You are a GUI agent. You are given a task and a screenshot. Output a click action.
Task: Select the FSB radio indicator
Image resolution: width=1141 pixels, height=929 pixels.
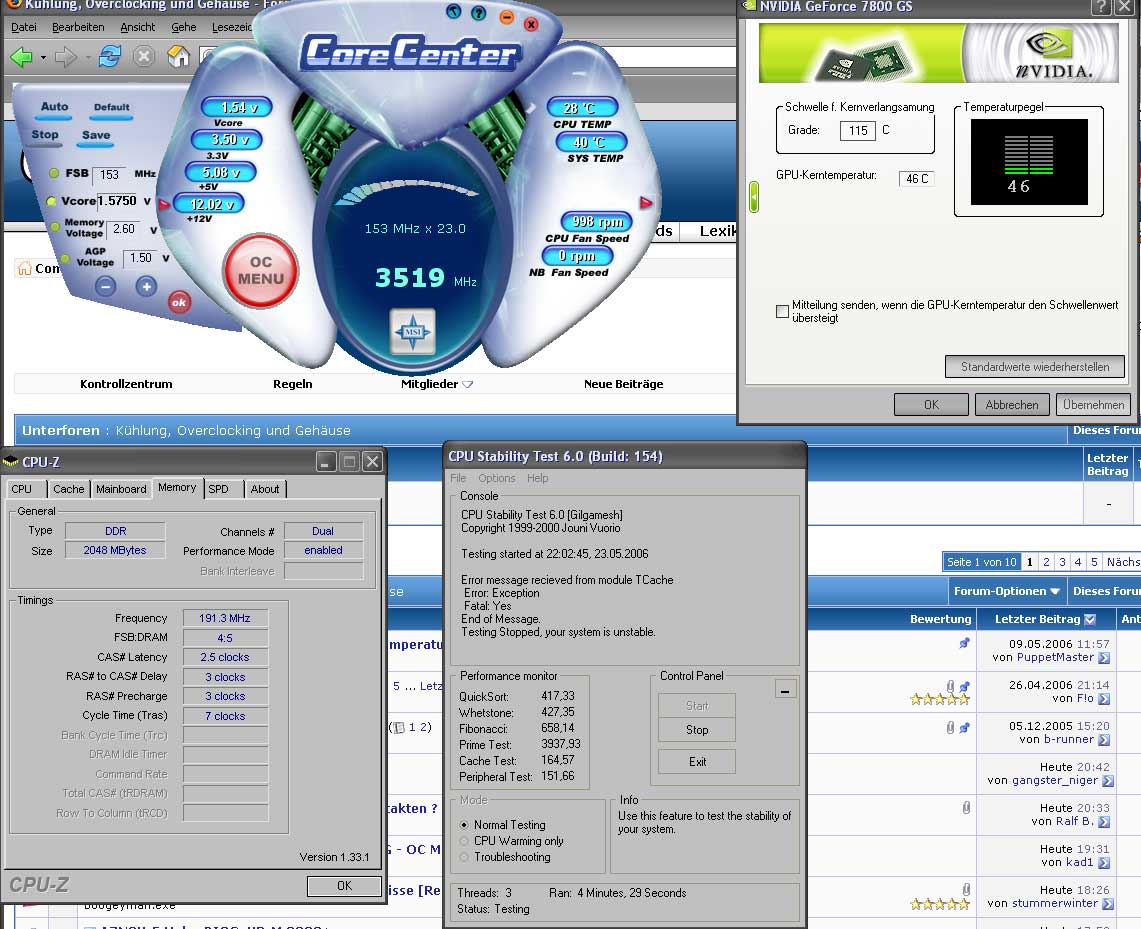pyautogui.click(x=54, y=173)
